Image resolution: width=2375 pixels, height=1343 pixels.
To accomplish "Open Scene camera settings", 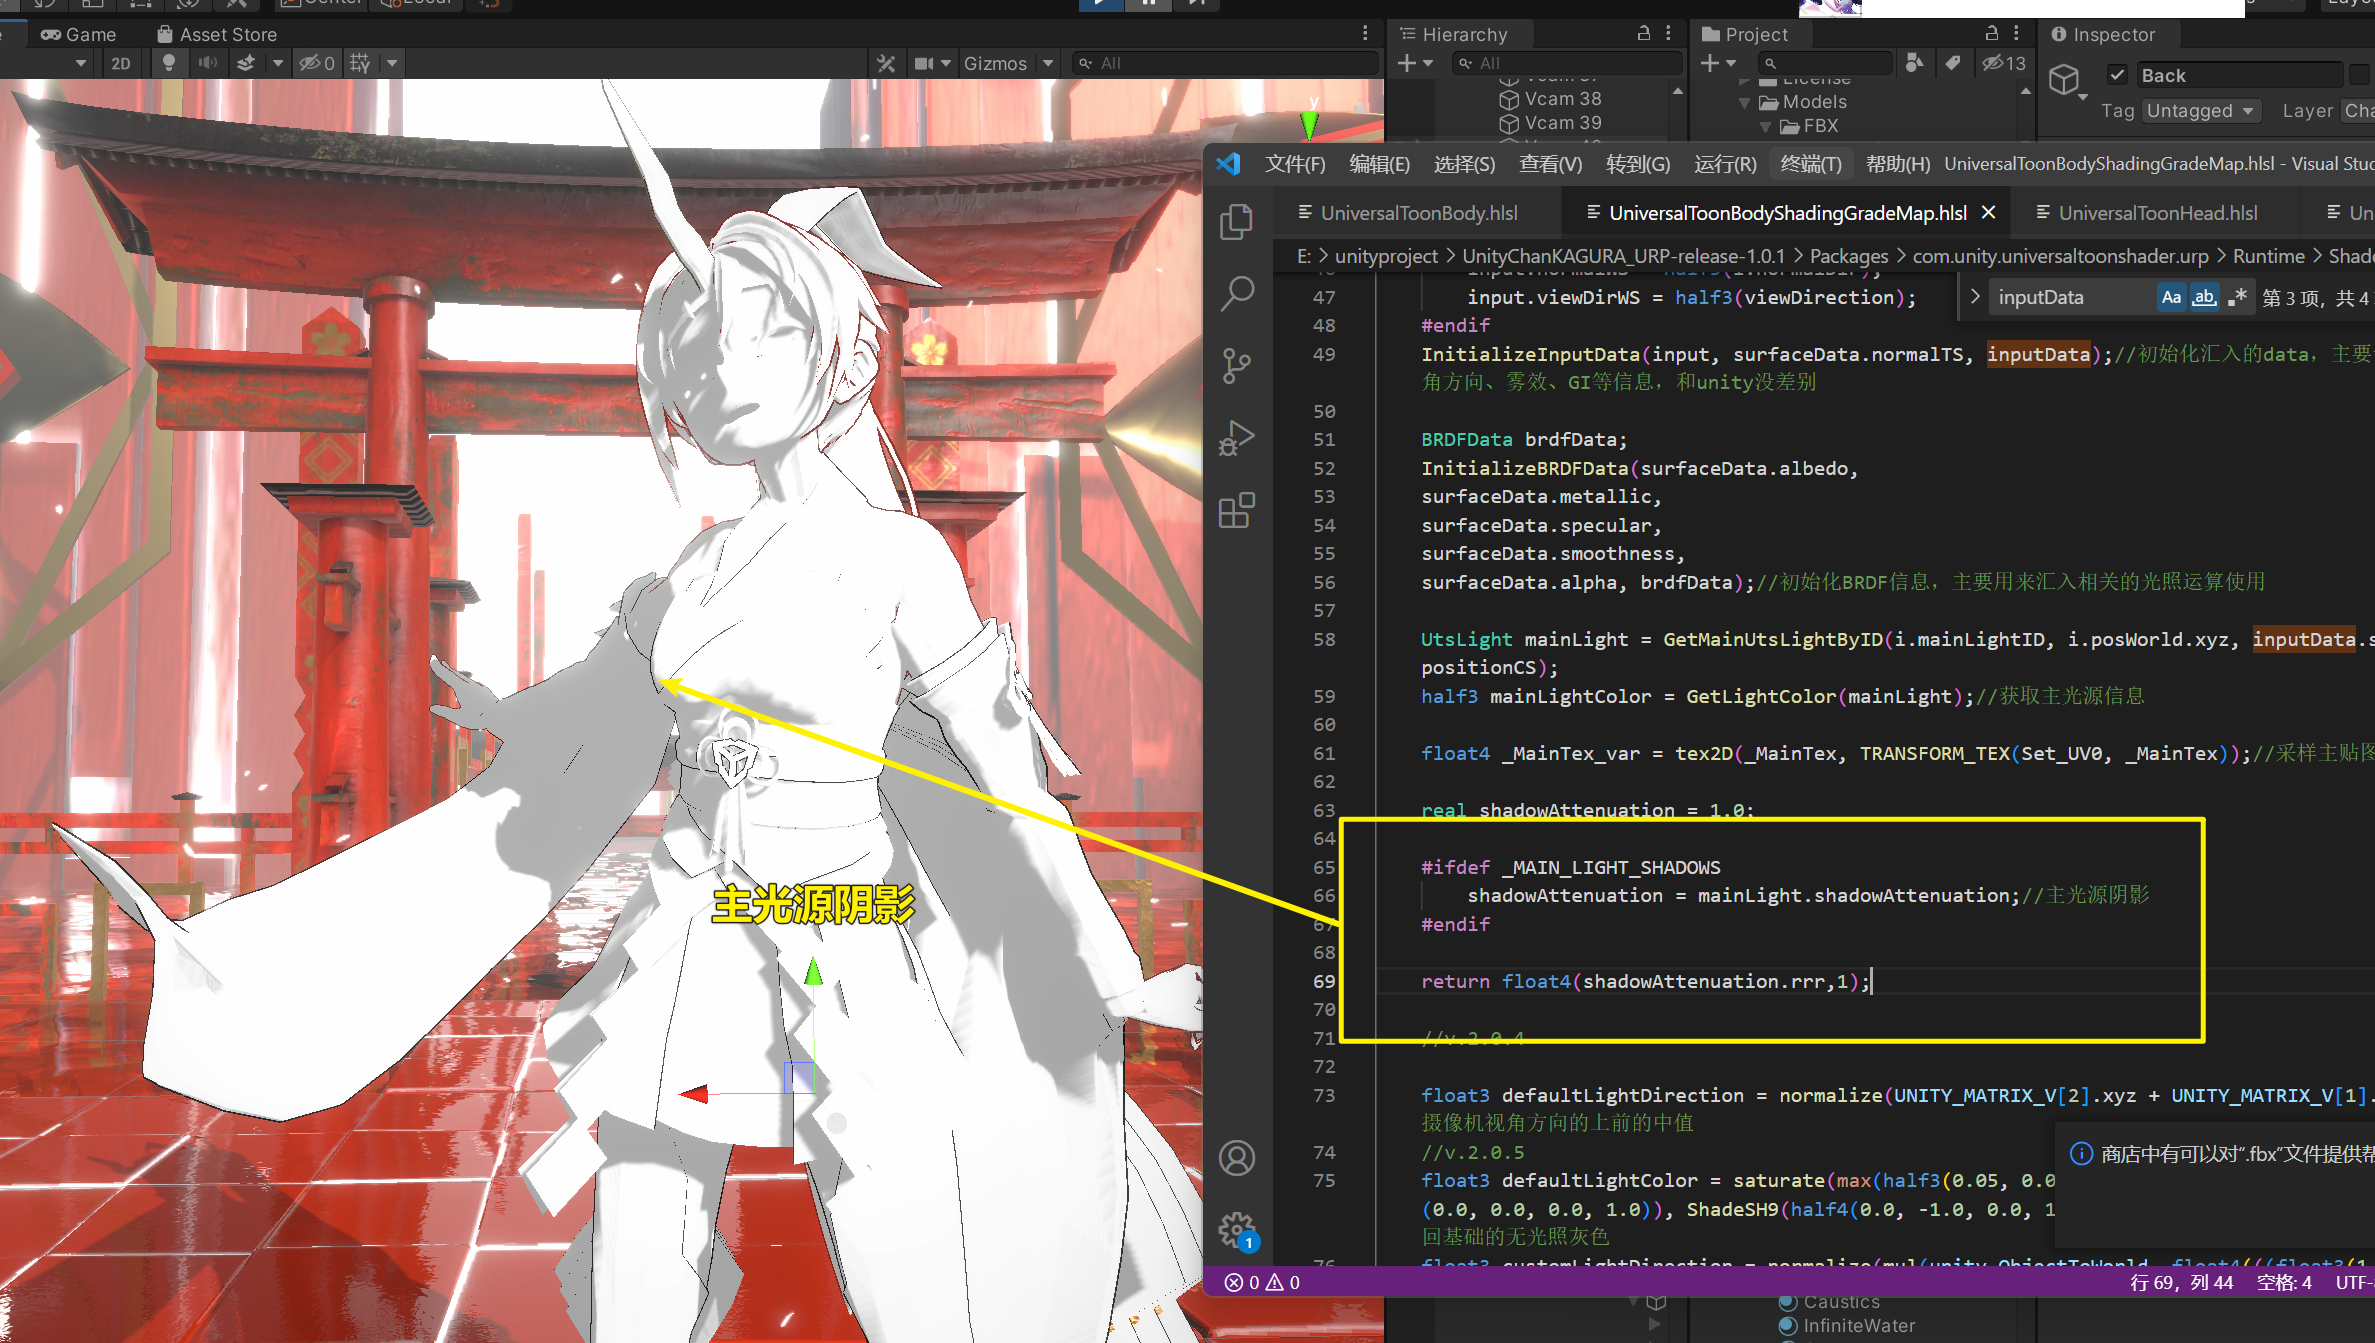I will 923,63.
